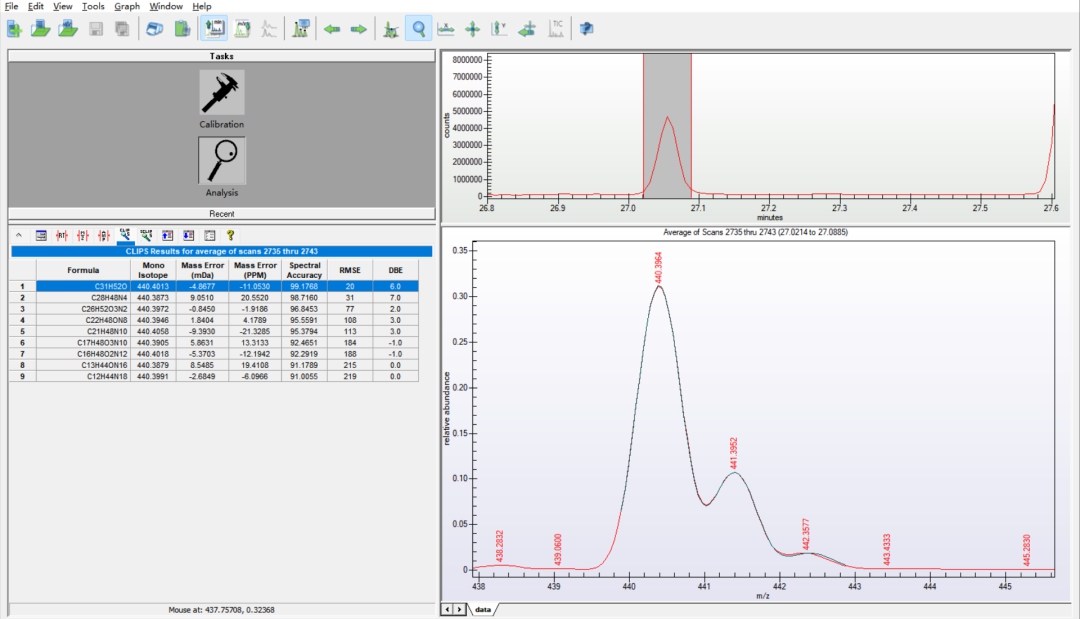Click the TIC chromatogram icon
The width and height of the screenshot is (1080, 619).
(x=556, y=29)
